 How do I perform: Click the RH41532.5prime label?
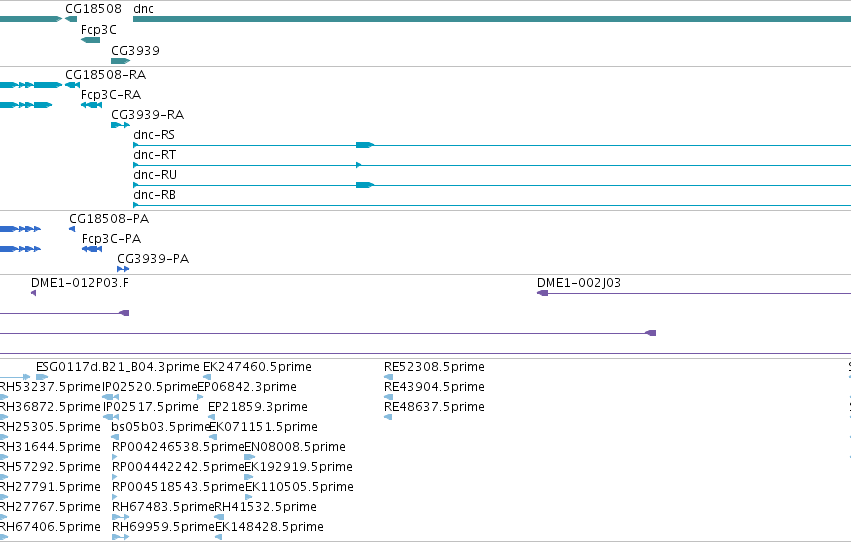click(265, 507)
